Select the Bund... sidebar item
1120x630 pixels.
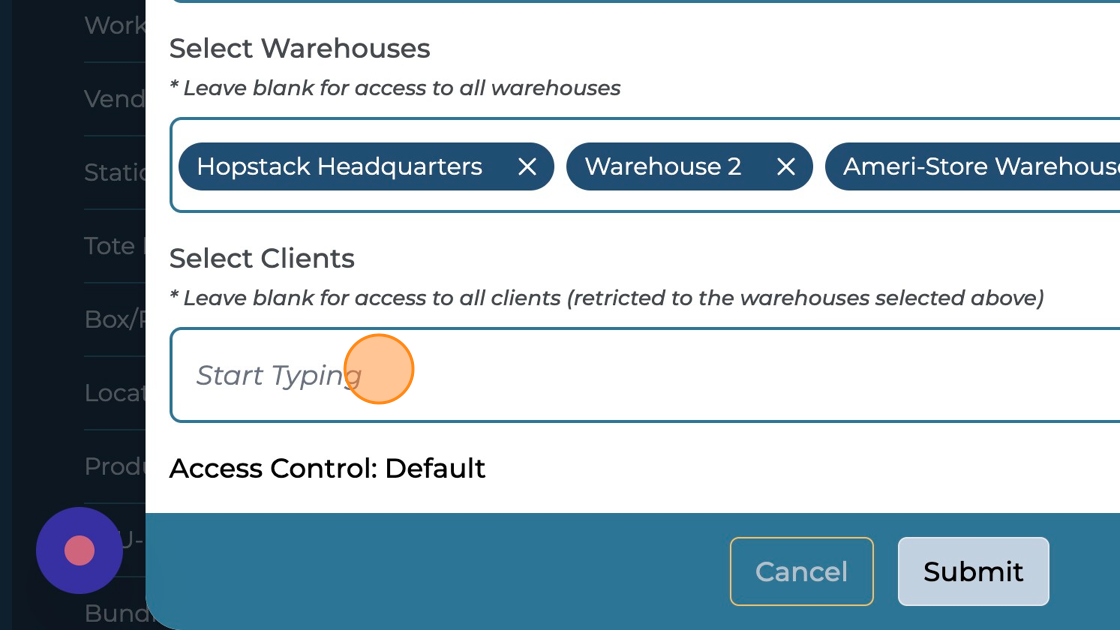(x=114, y=613)
